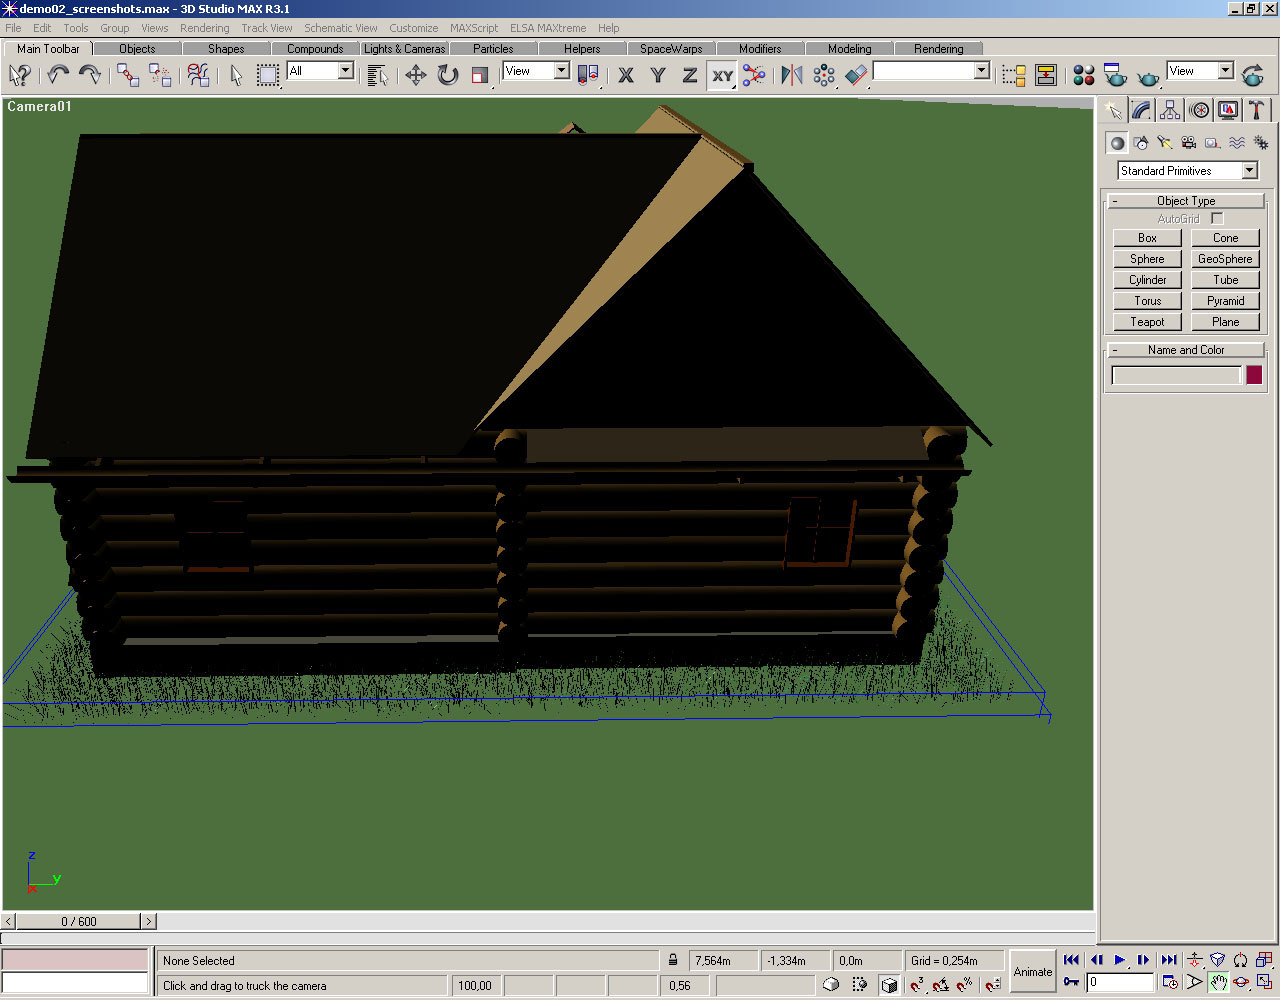Select the Move tool in the main toolbar

pyautogui.click(x=416, y=75)
